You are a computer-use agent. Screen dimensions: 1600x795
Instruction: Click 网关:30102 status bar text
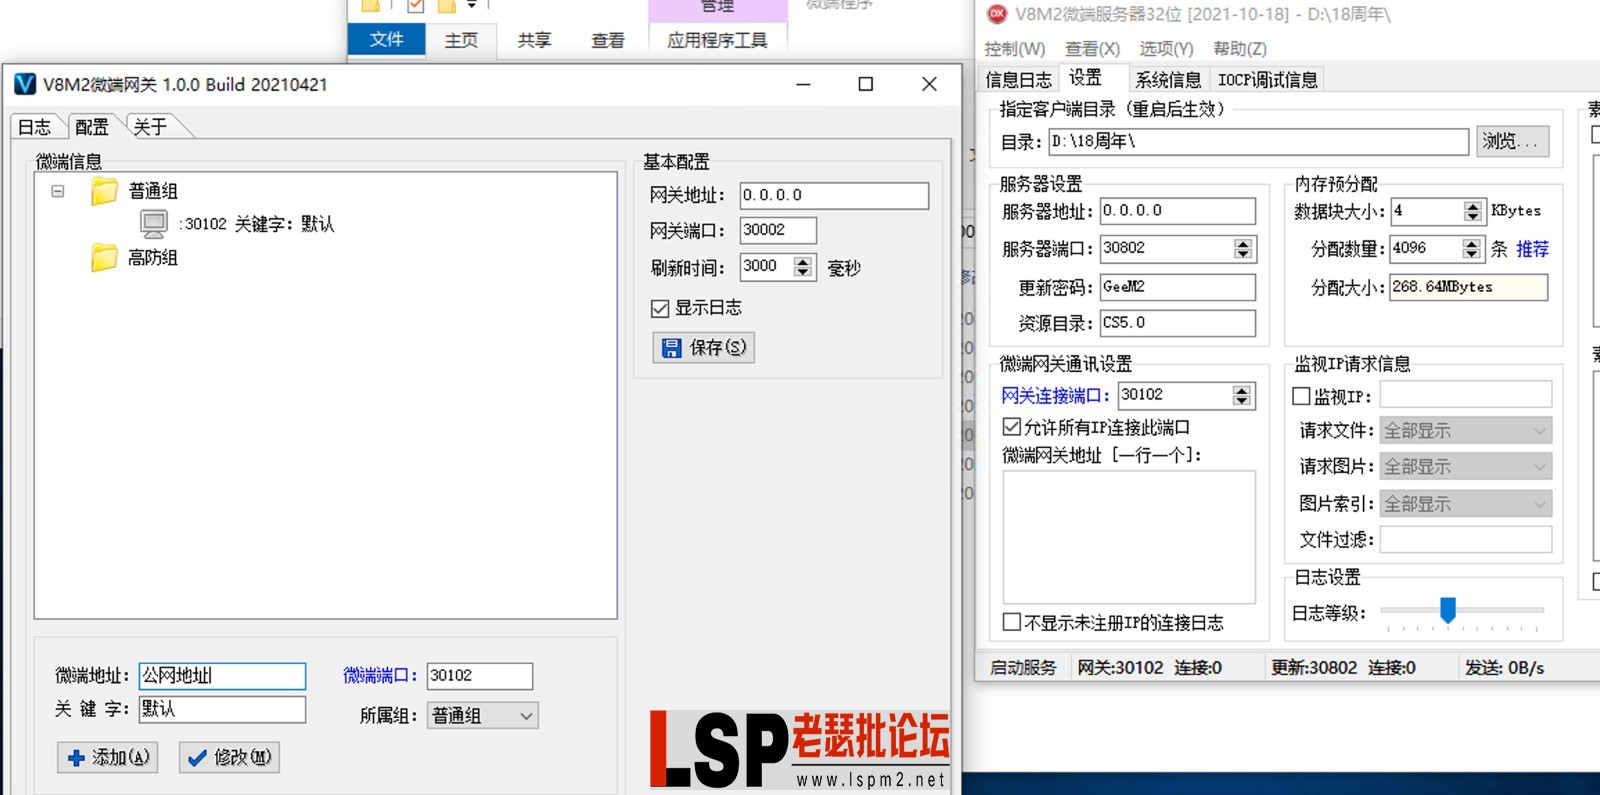(x=1120, y=668)
